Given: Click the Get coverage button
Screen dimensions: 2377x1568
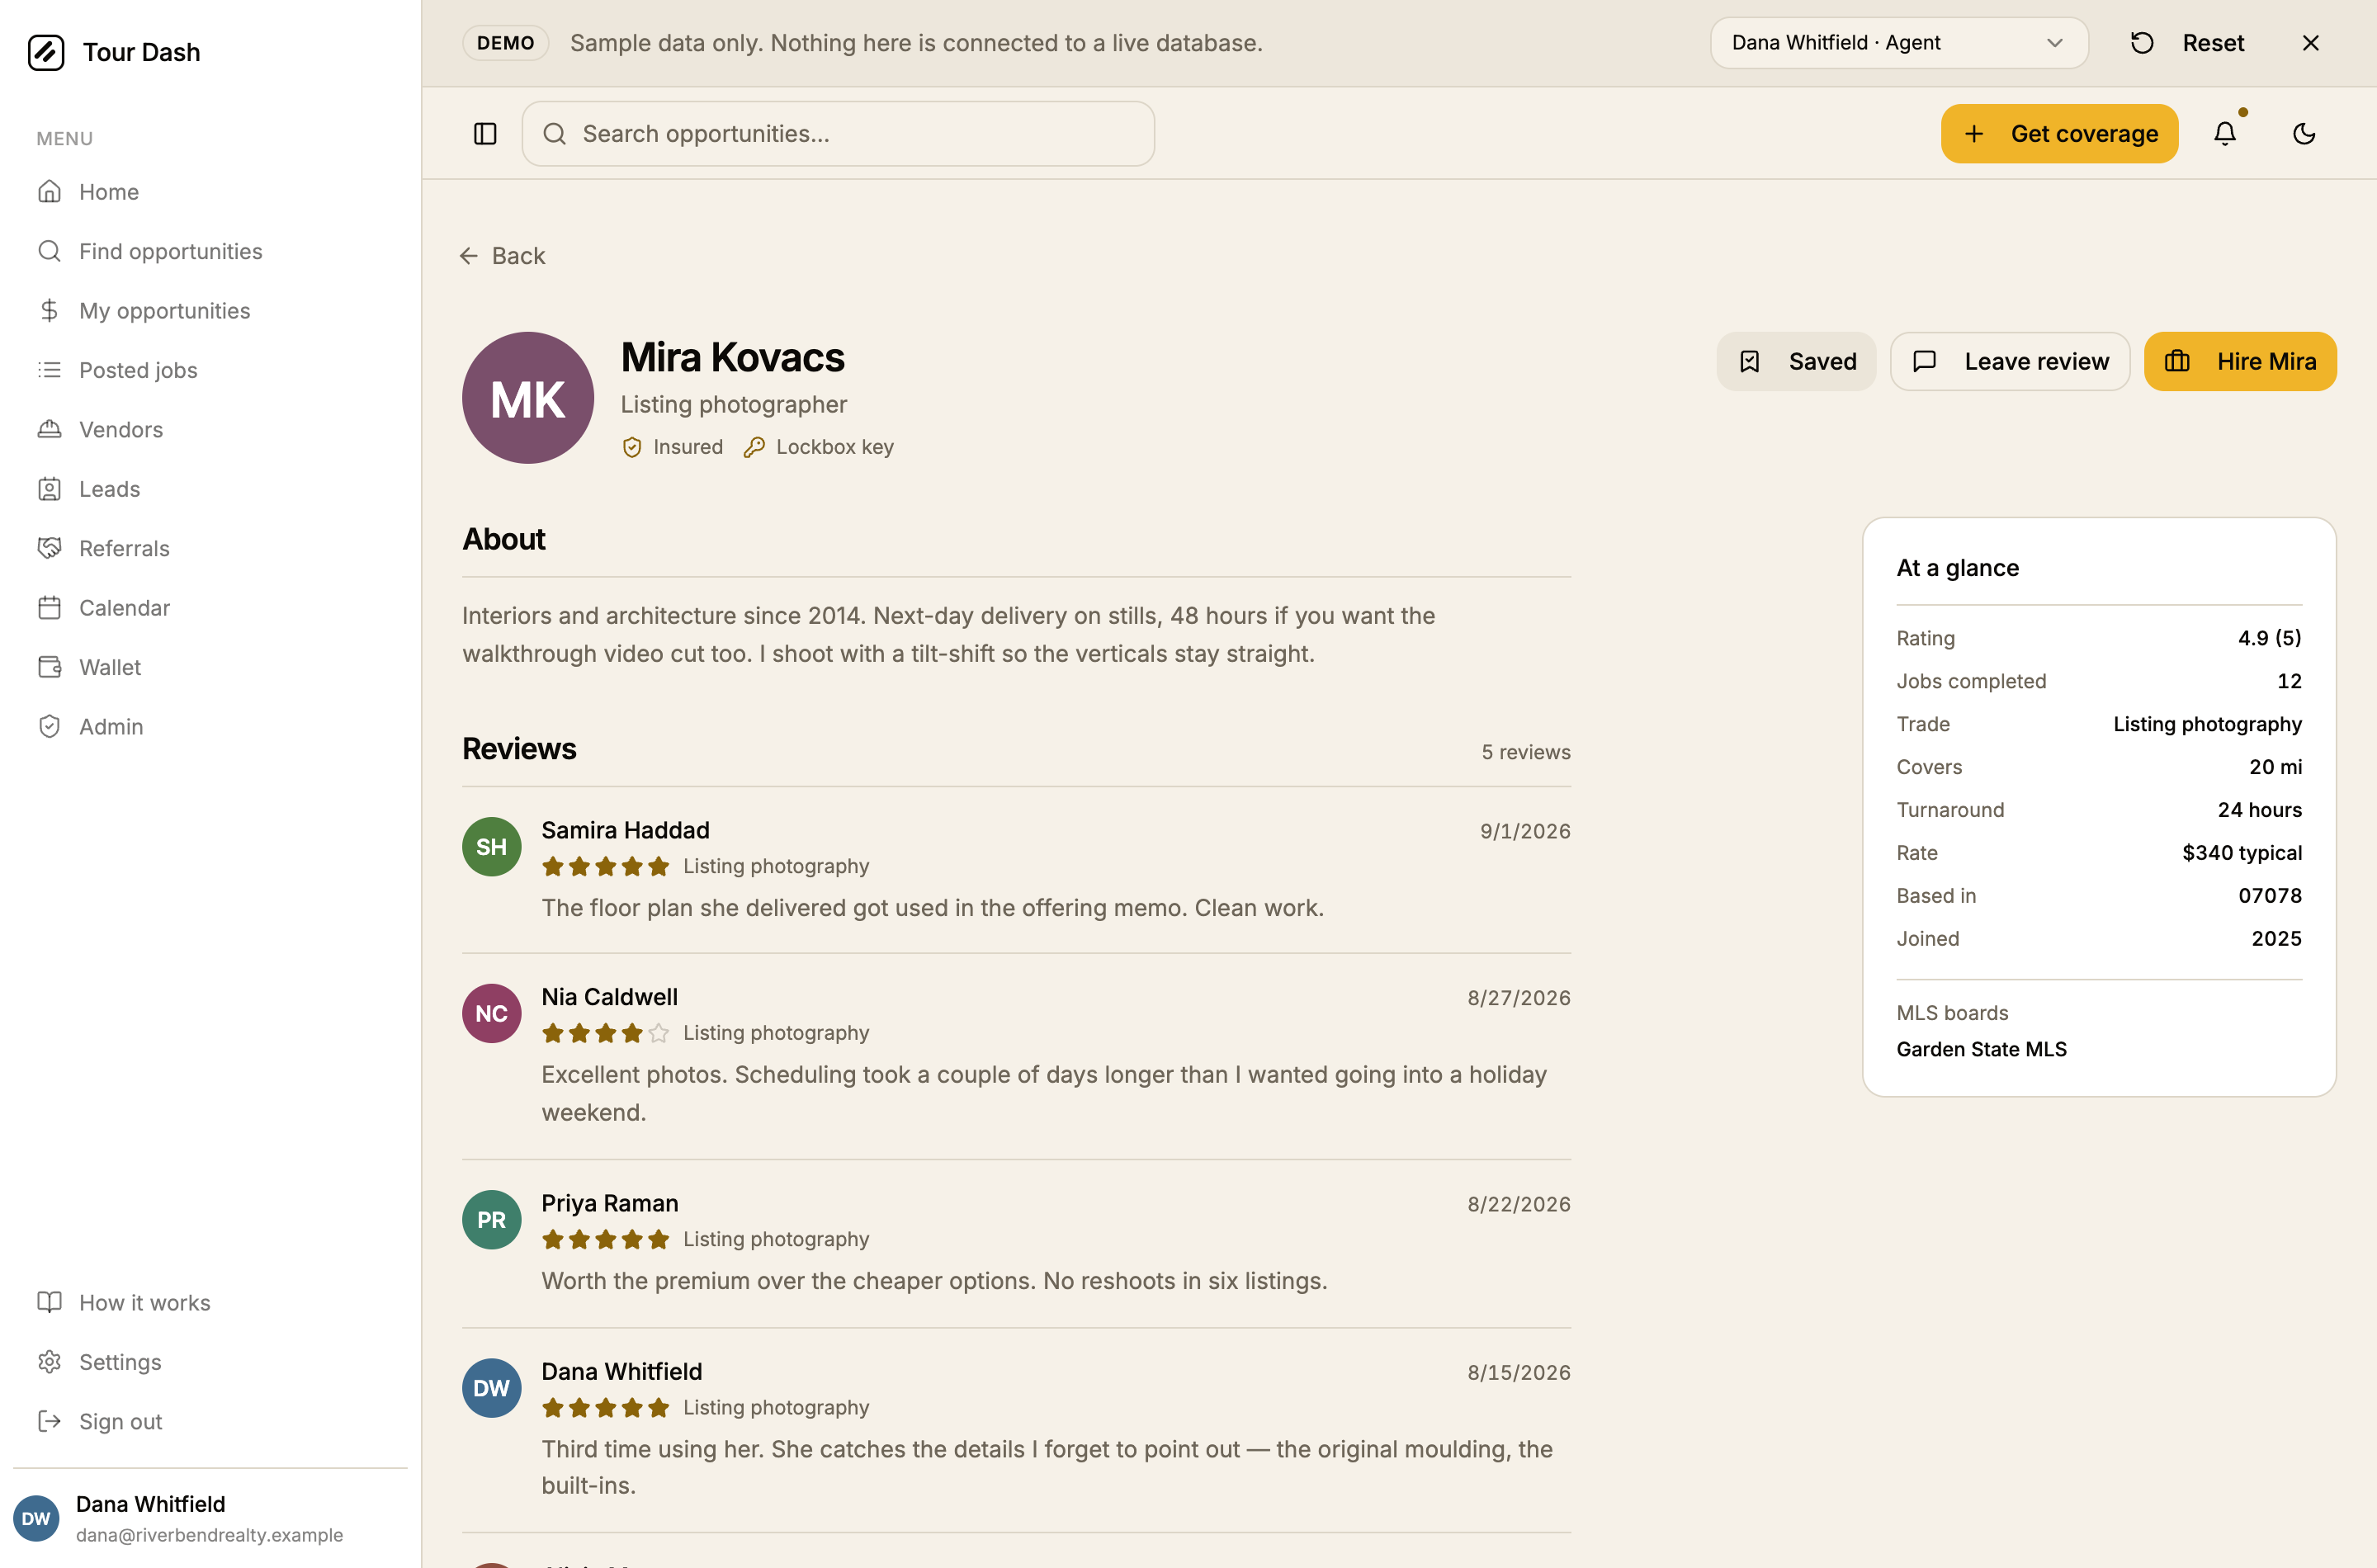Looking at the screenshot, I should (x=2059, y=133).
